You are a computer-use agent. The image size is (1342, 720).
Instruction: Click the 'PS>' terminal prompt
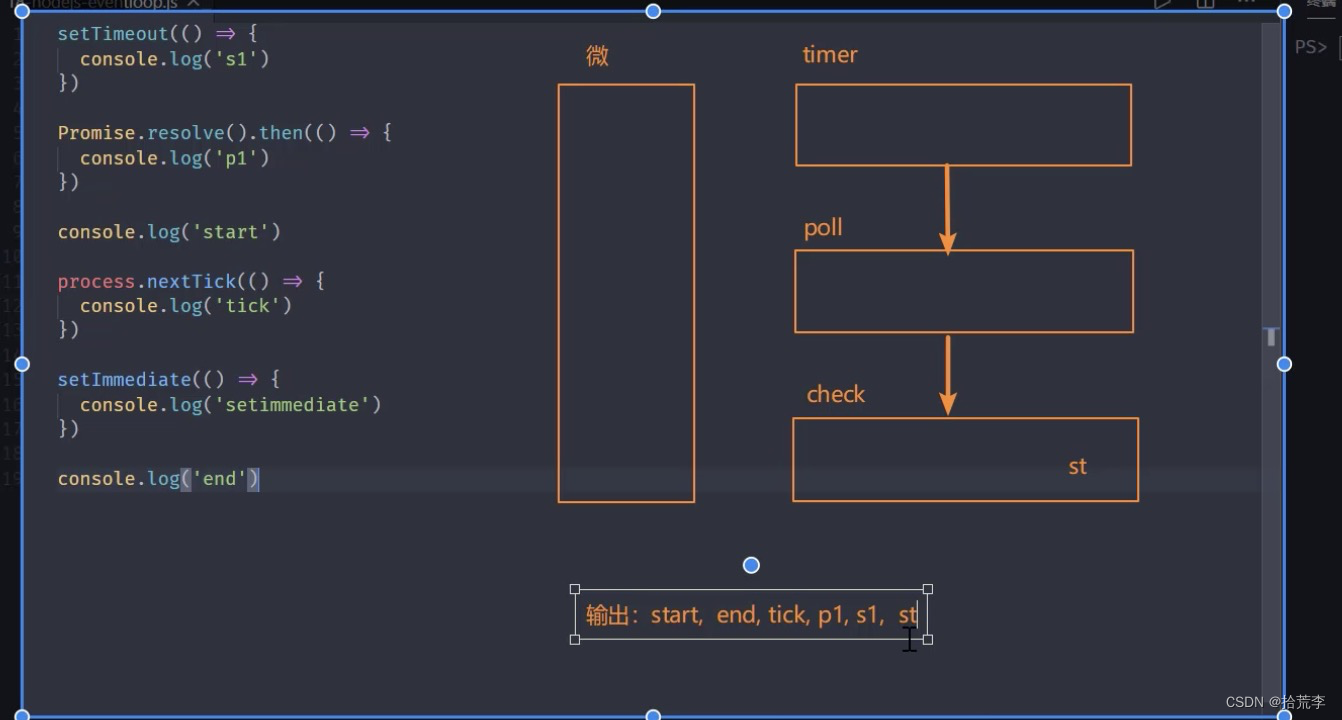tap(1311, 46)
